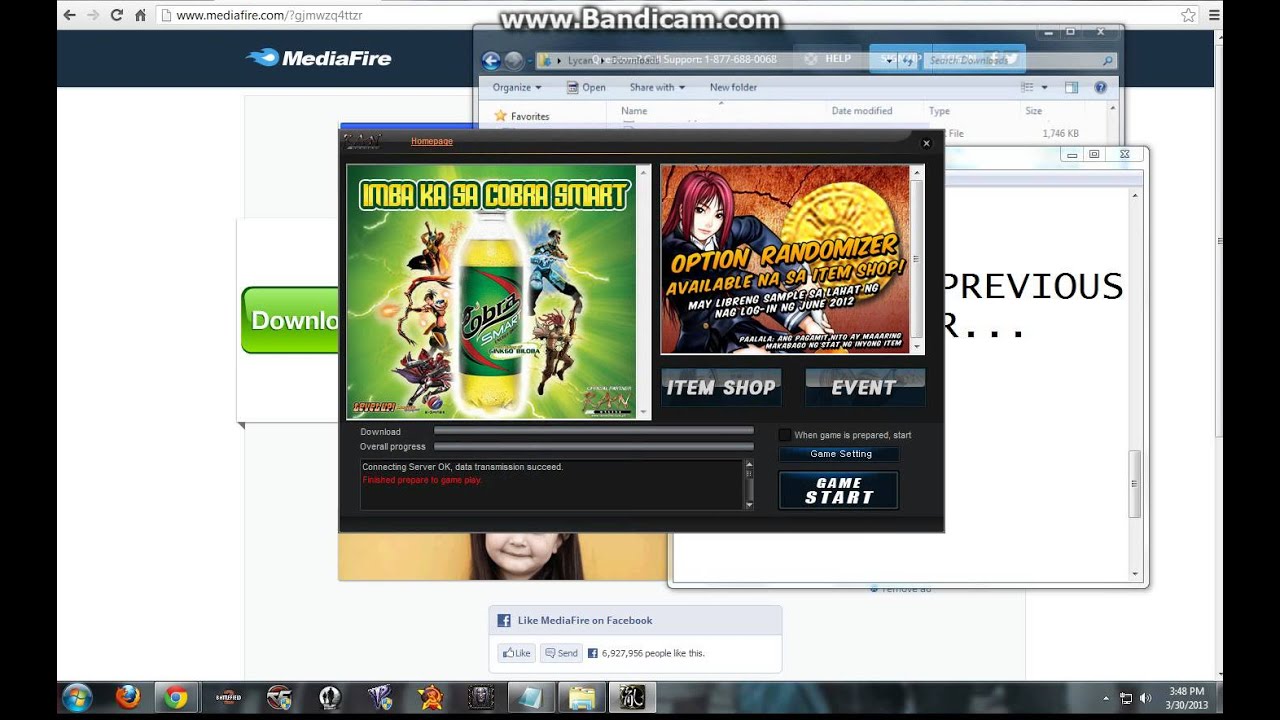1280x720 pixels.
Task: Open the Explorer help question-mark icon
Action: click(x=1100, y=87)
